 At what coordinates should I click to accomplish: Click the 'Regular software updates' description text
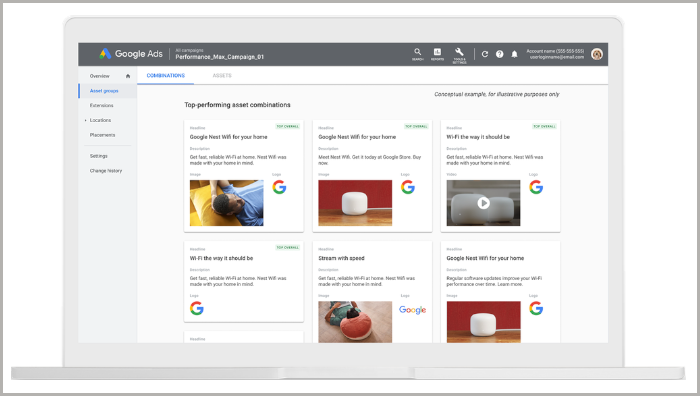[494, 281]
